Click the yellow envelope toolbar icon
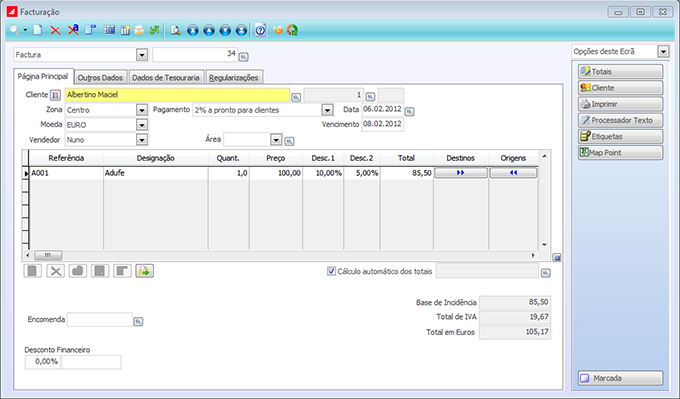 coord(139,30)
